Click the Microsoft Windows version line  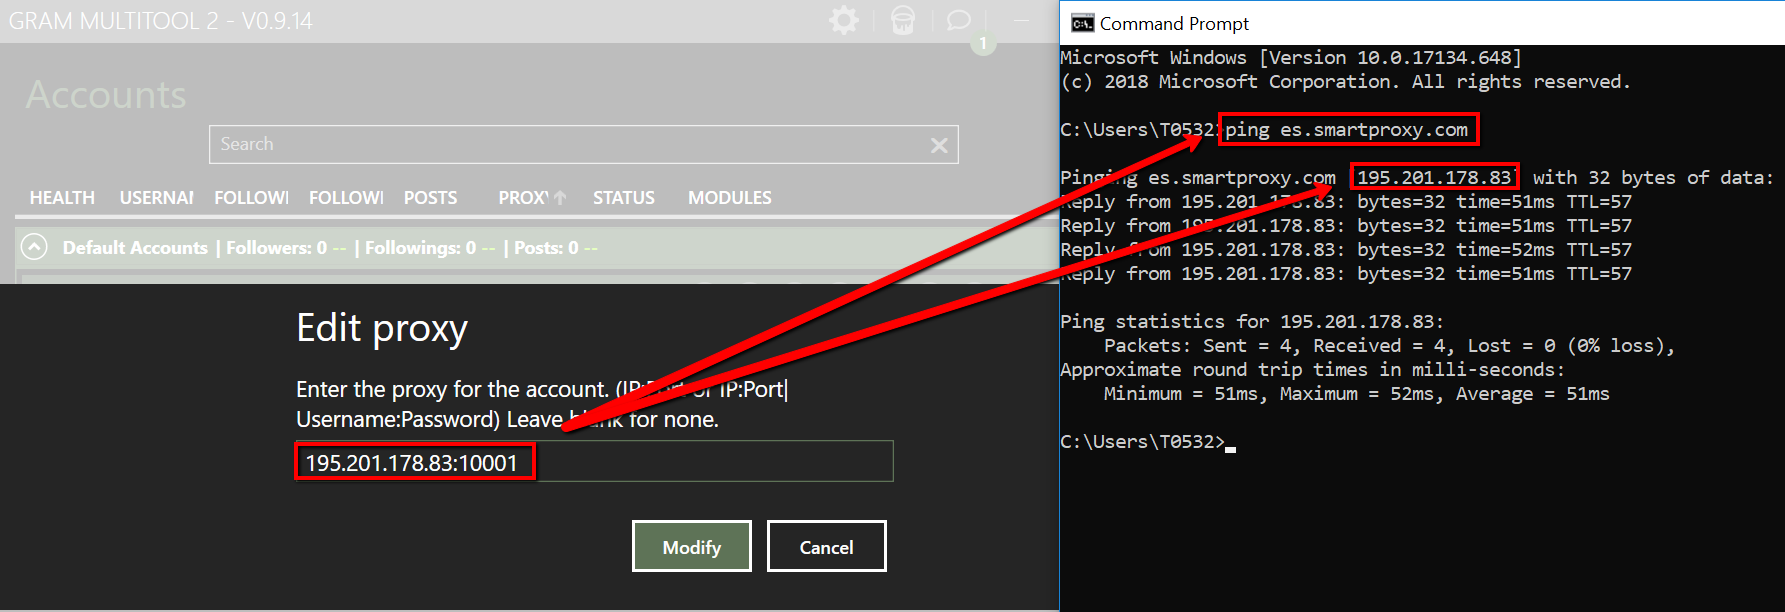coord(1291,57)
